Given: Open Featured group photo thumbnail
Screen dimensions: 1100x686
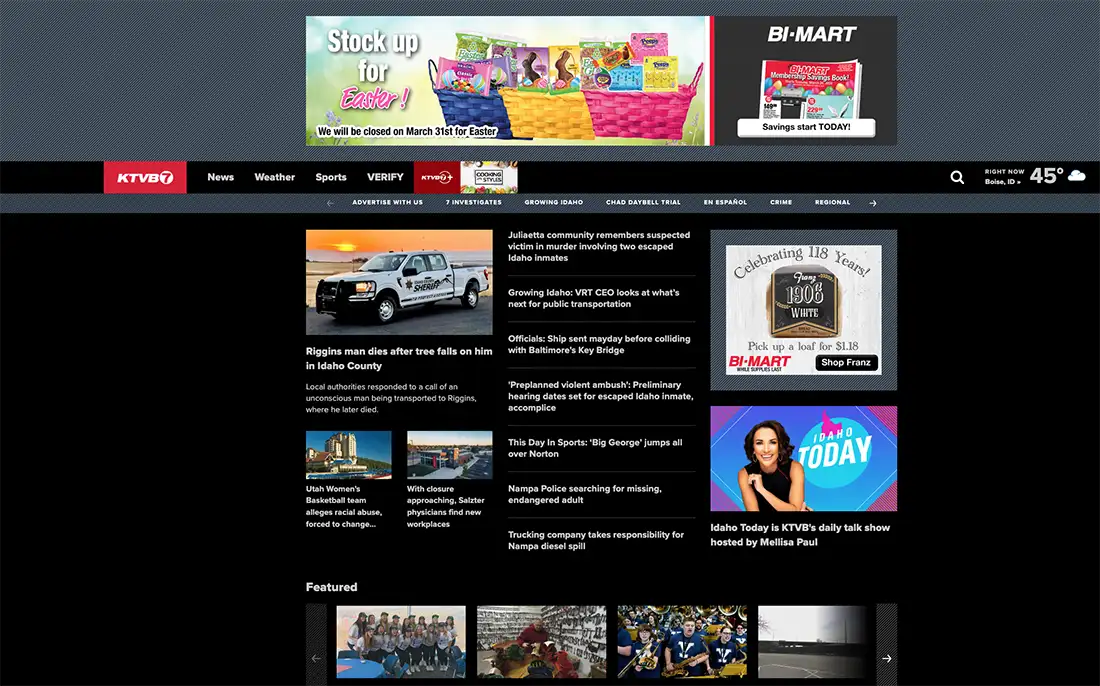Looking at the screenshot, I should tap(401, 642).
